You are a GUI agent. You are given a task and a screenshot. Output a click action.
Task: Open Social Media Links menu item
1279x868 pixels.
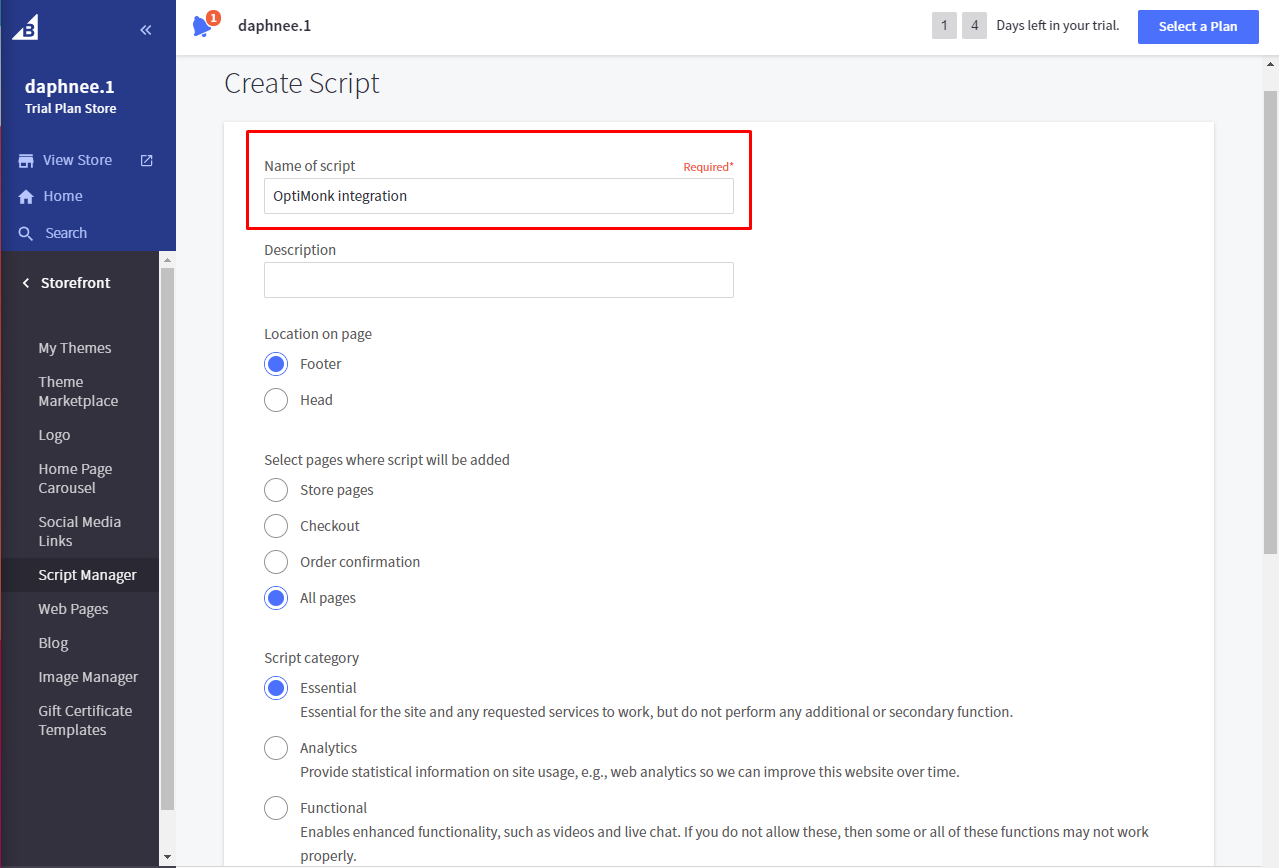click(79, 531)
